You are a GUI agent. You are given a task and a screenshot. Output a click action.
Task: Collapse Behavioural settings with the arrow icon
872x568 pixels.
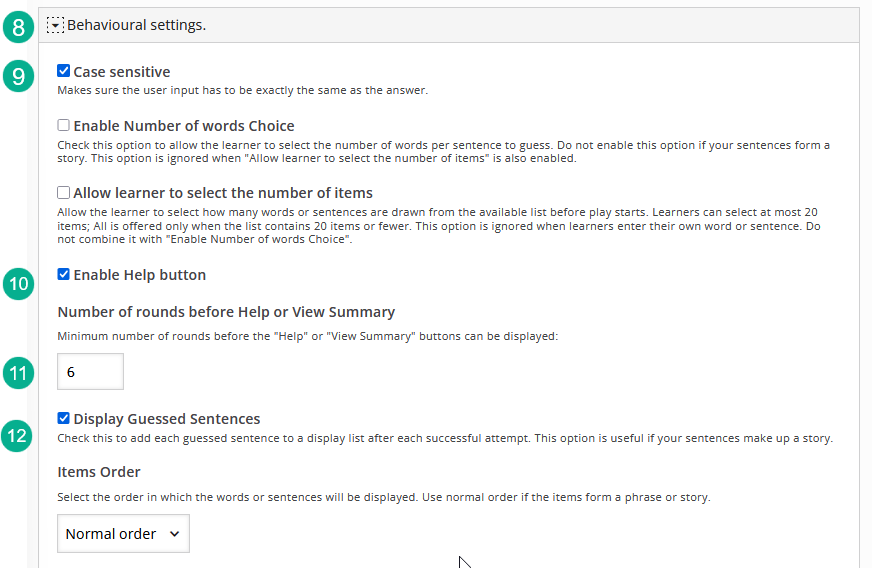(55, 26)
